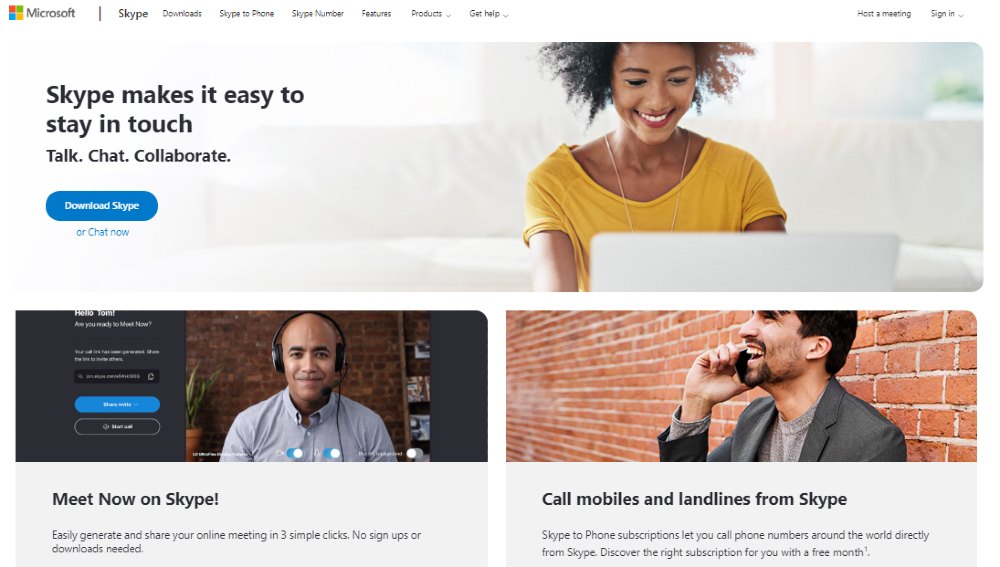Click the copy link icon beside join.skype.com

(x=151, y=376)
